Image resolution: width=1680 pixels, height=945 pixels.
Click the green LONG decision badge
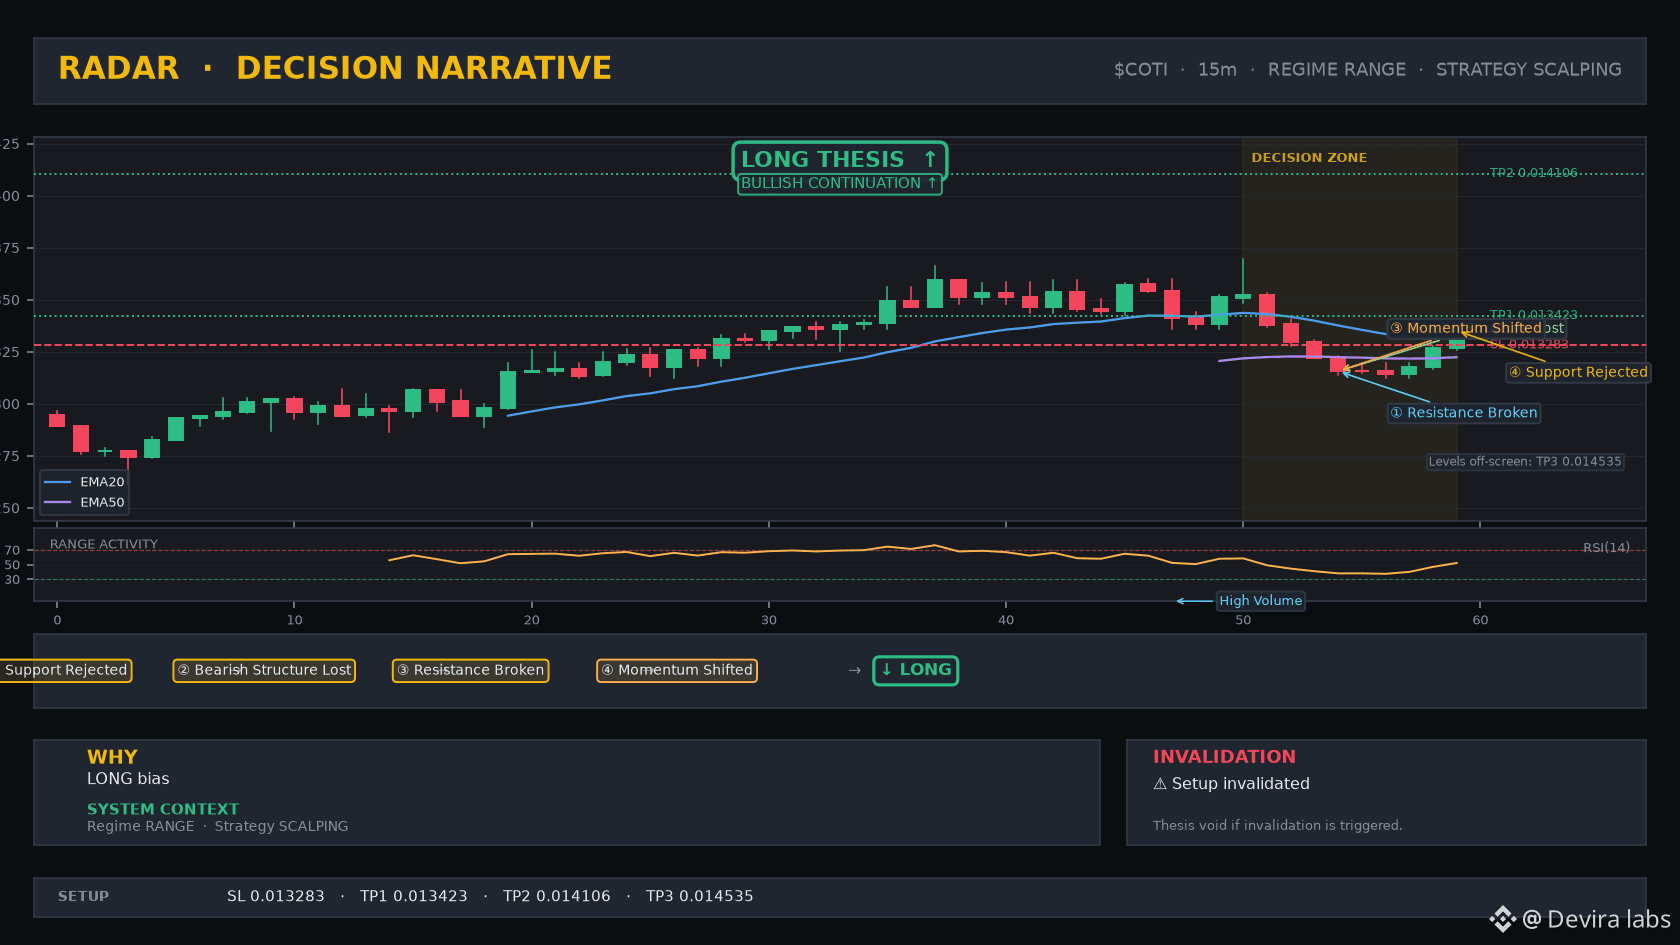coord(915,670)
